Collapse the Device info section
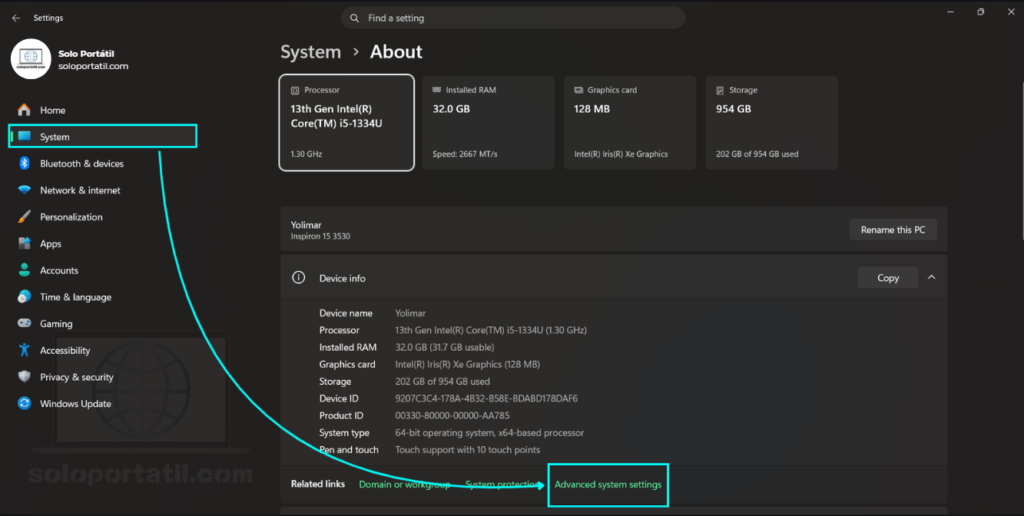The width and height of the screenshot is (1024, 516). (931, 278)
